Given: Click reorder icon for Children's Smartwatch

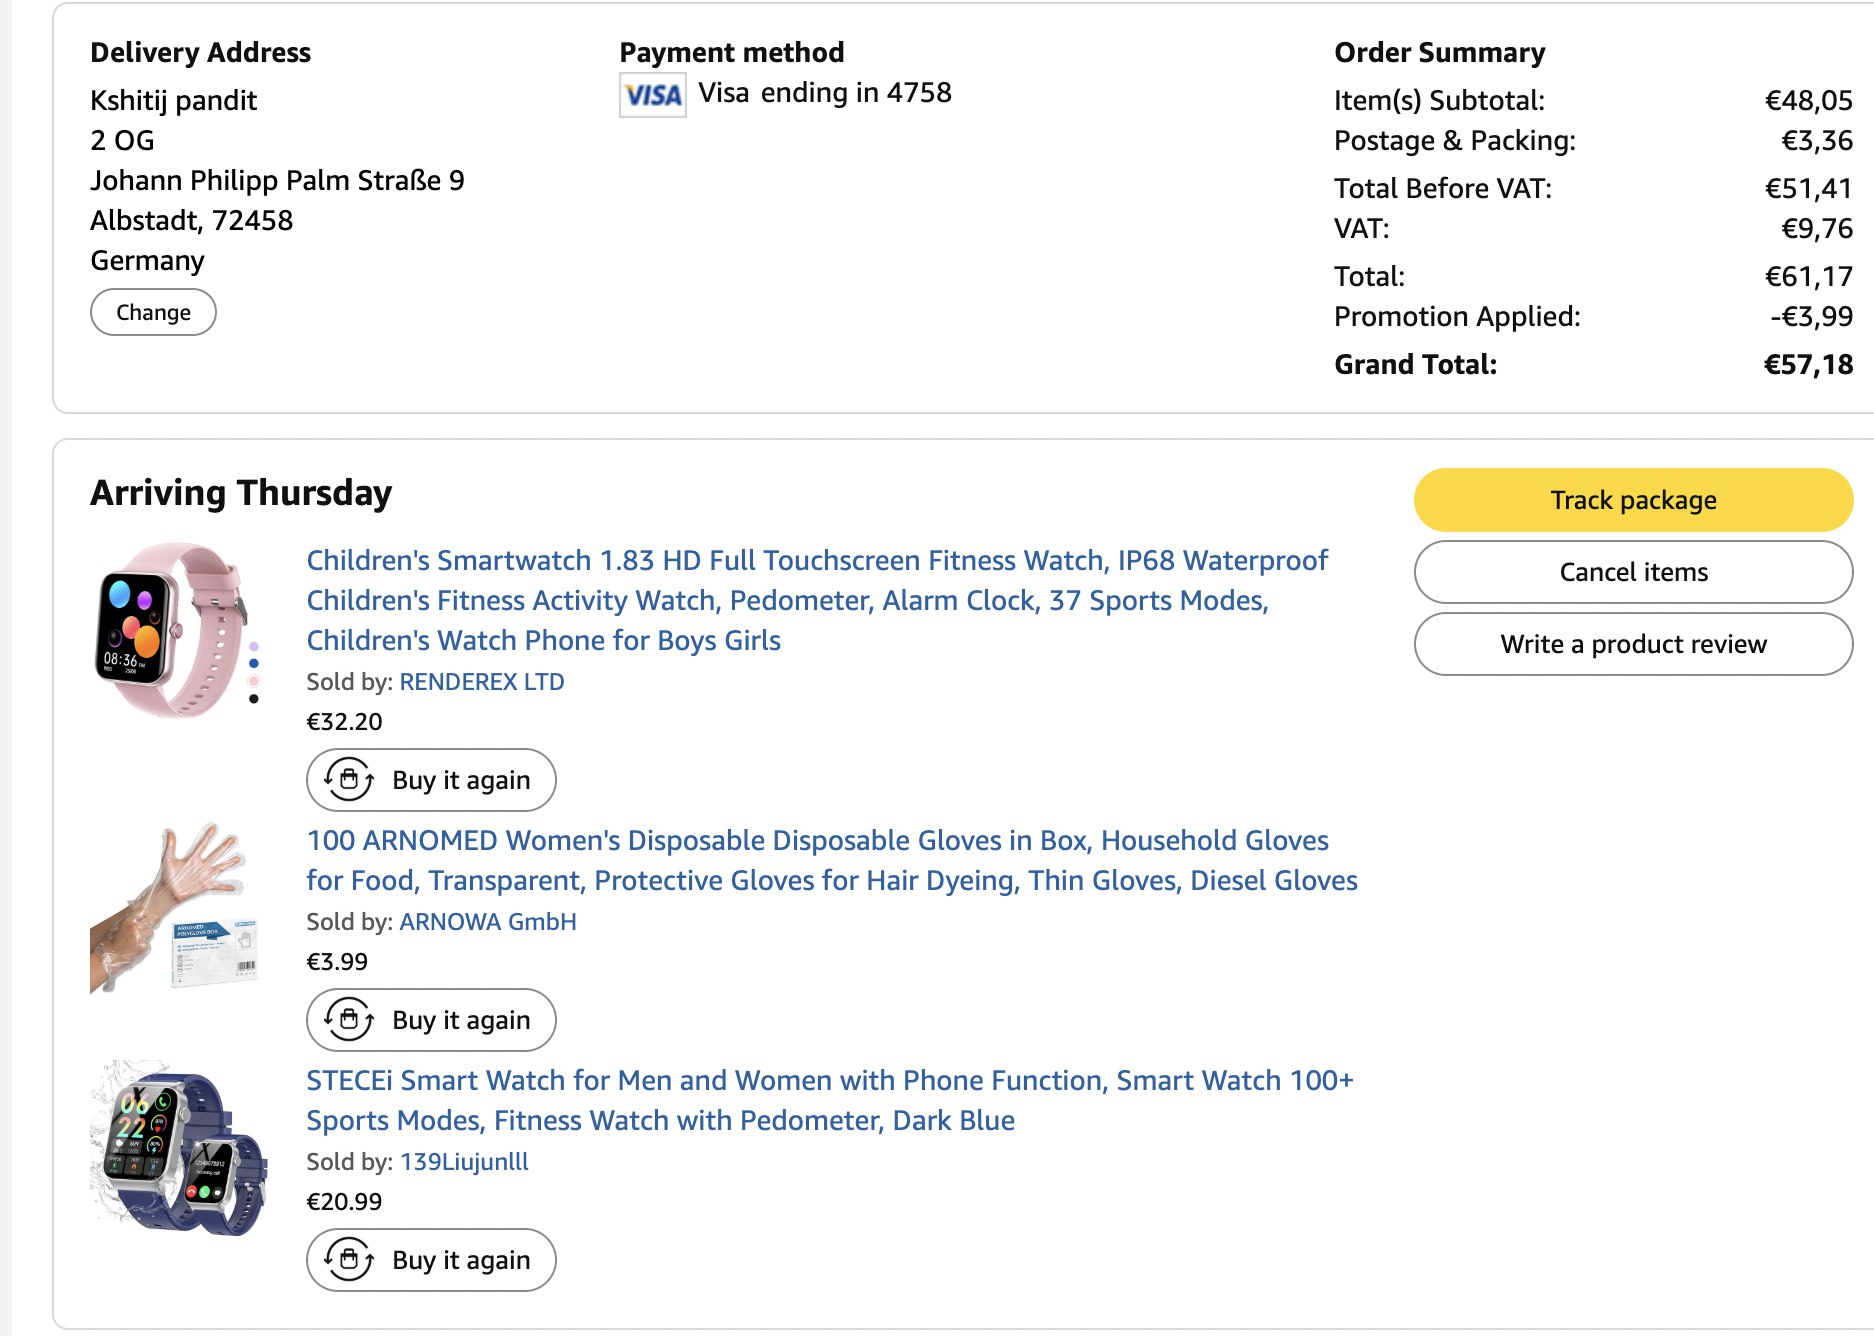Looking at the screenshot, I should pyautogui.click(x=349, y=779).
